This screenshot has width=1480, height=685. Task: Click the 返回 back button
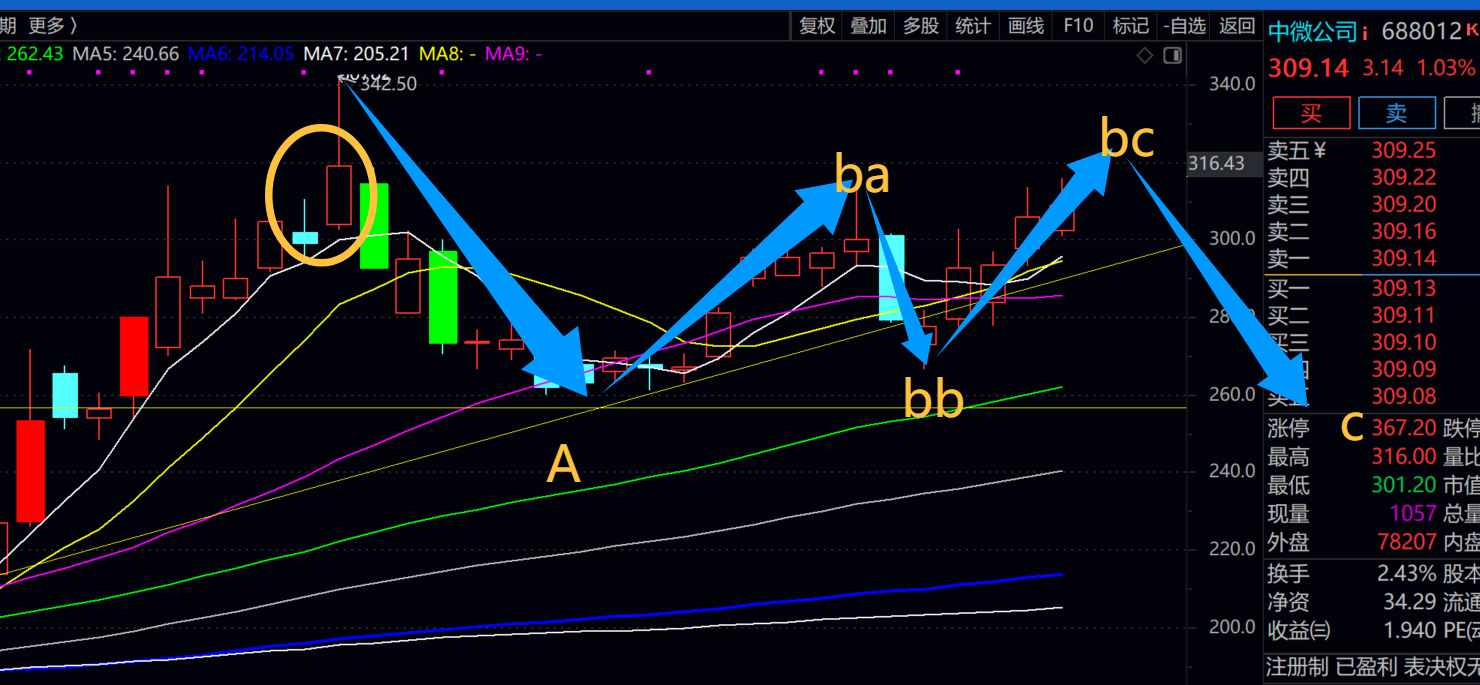[1237, 27]
